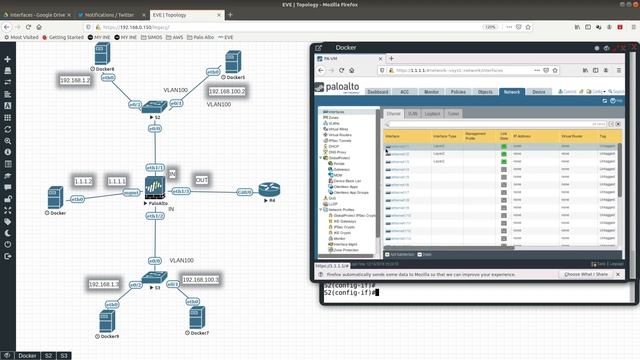Select the Docker server node left of PaloAlto

[55, 198]
